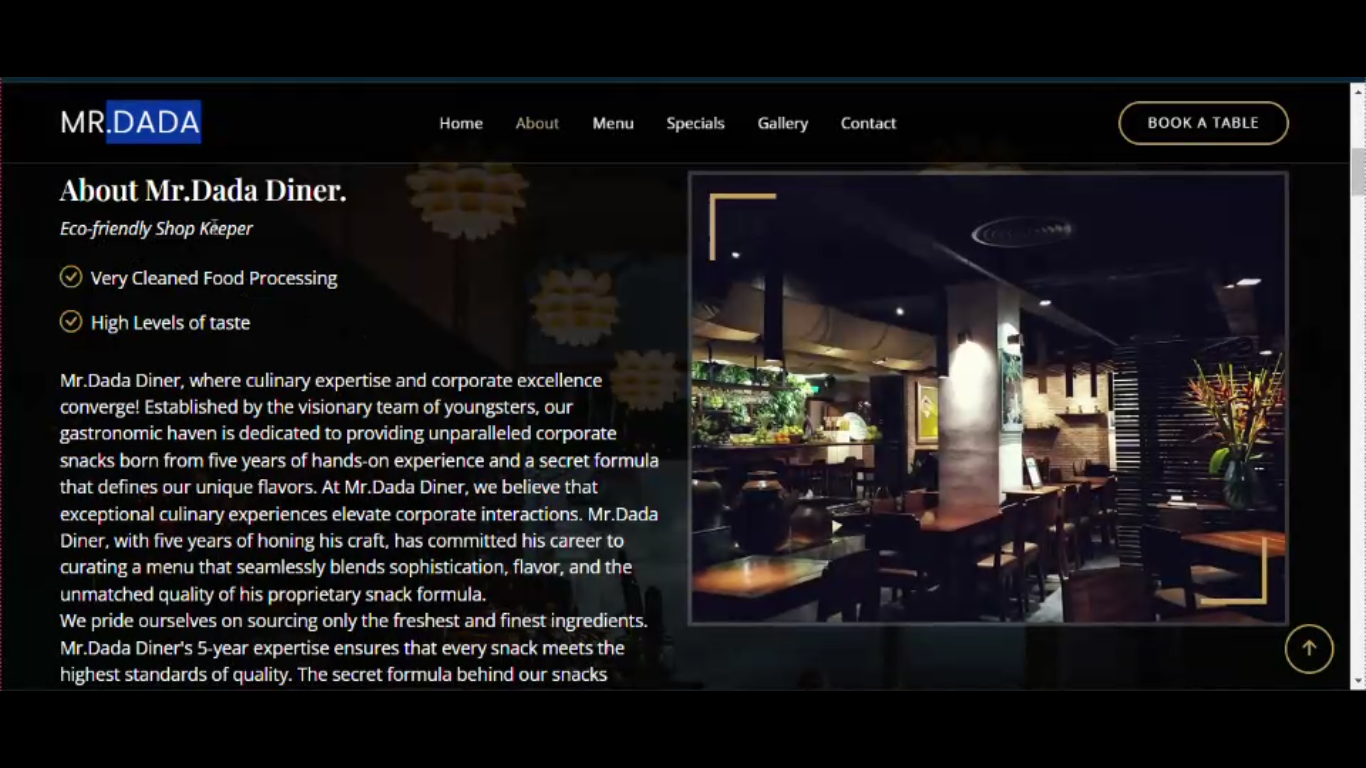Navigate to the Contact section

pos(868,123)
